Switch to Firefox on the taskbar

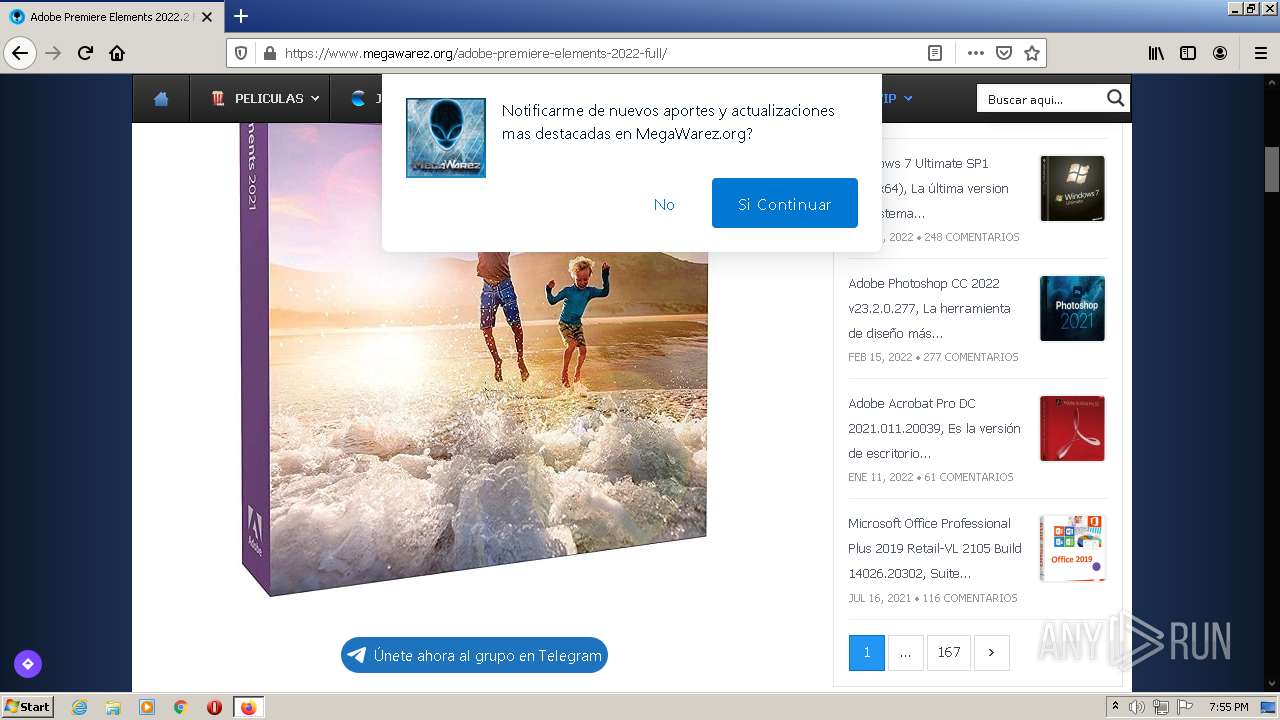(248, 707)
